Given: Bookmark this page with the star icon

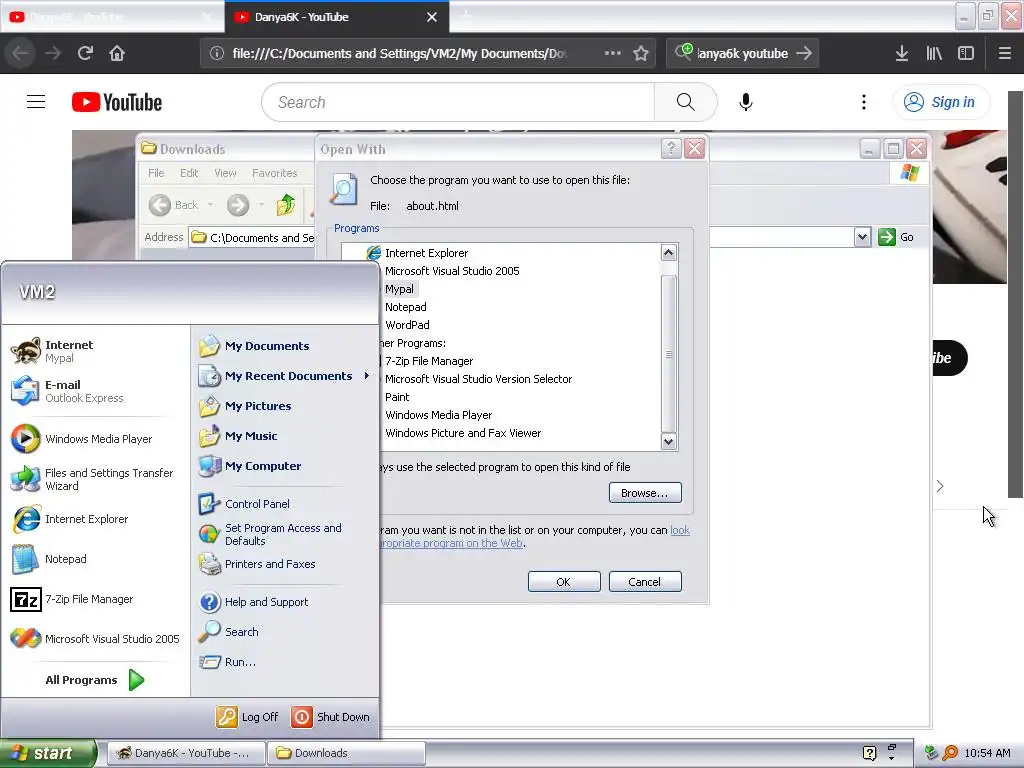Looking at the screenshot, I should click(x=641, y=54).
